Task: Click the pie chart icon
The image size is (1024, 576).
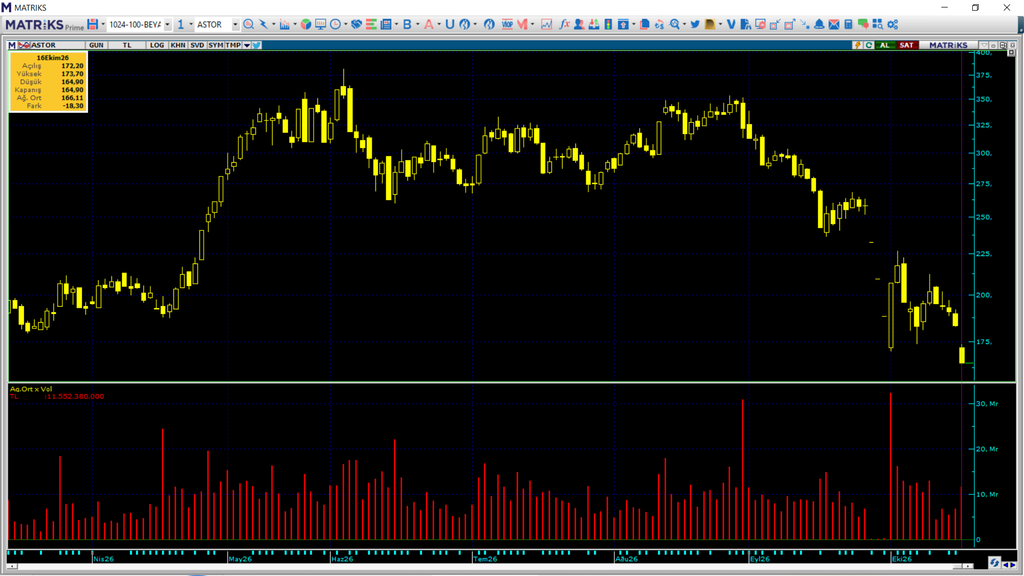Action: [x=306, y=24]
